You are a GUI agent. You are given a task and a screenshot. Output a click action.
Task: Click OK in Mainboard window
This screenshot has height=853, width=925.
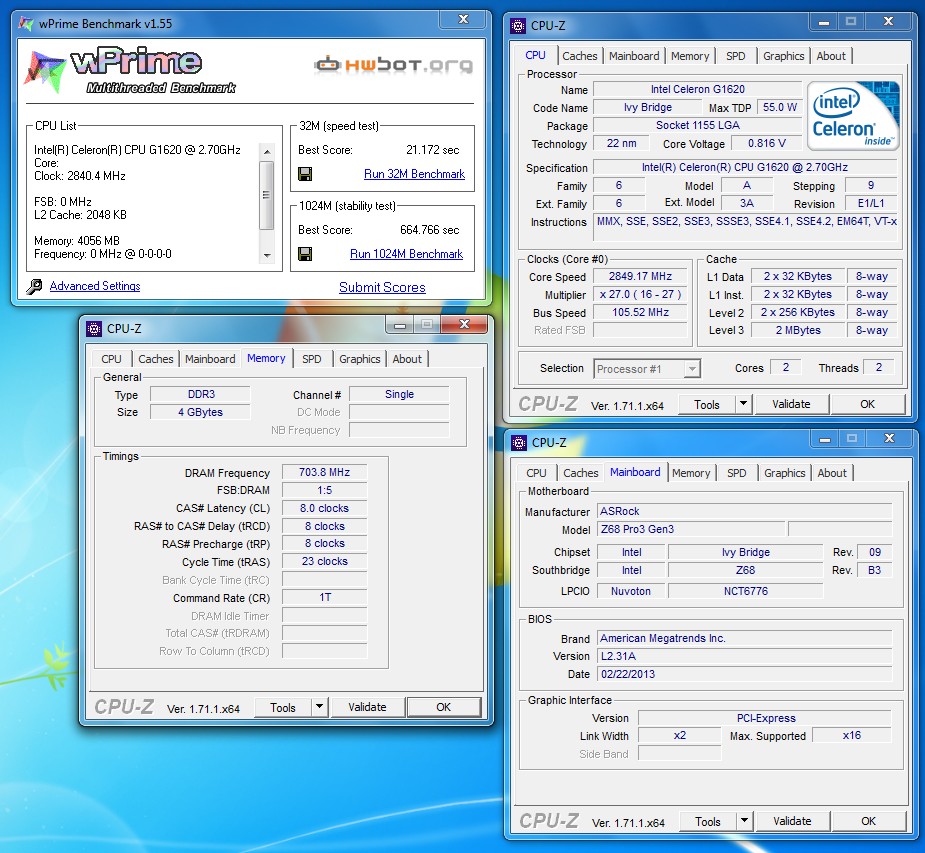pos(868,821)
